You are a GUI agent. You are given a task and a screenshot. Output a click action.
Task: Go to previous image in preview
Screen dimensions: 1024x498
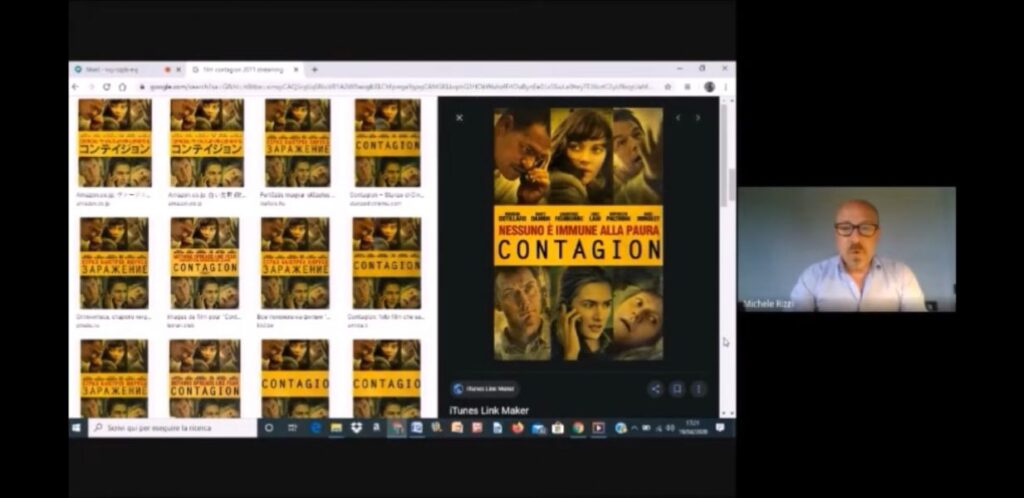pos(678,118)
